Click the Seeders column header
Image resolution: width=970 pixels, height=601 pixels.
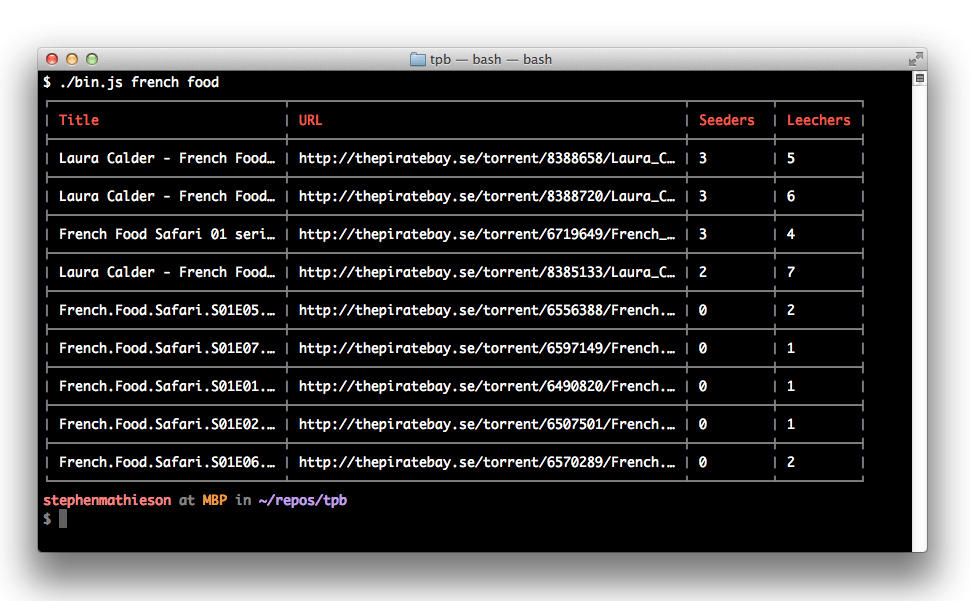pos(726,120)
